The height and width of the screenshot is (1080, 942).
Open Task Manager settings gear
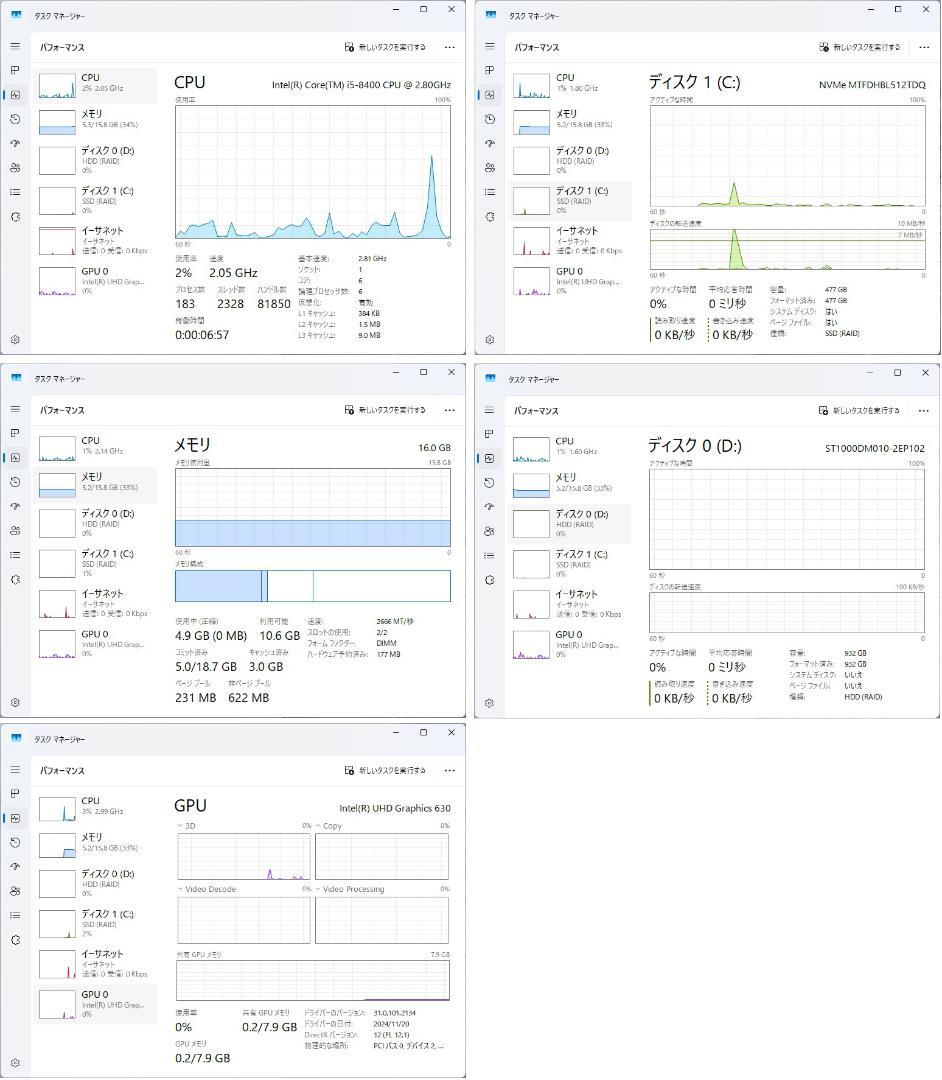(15, 339)
